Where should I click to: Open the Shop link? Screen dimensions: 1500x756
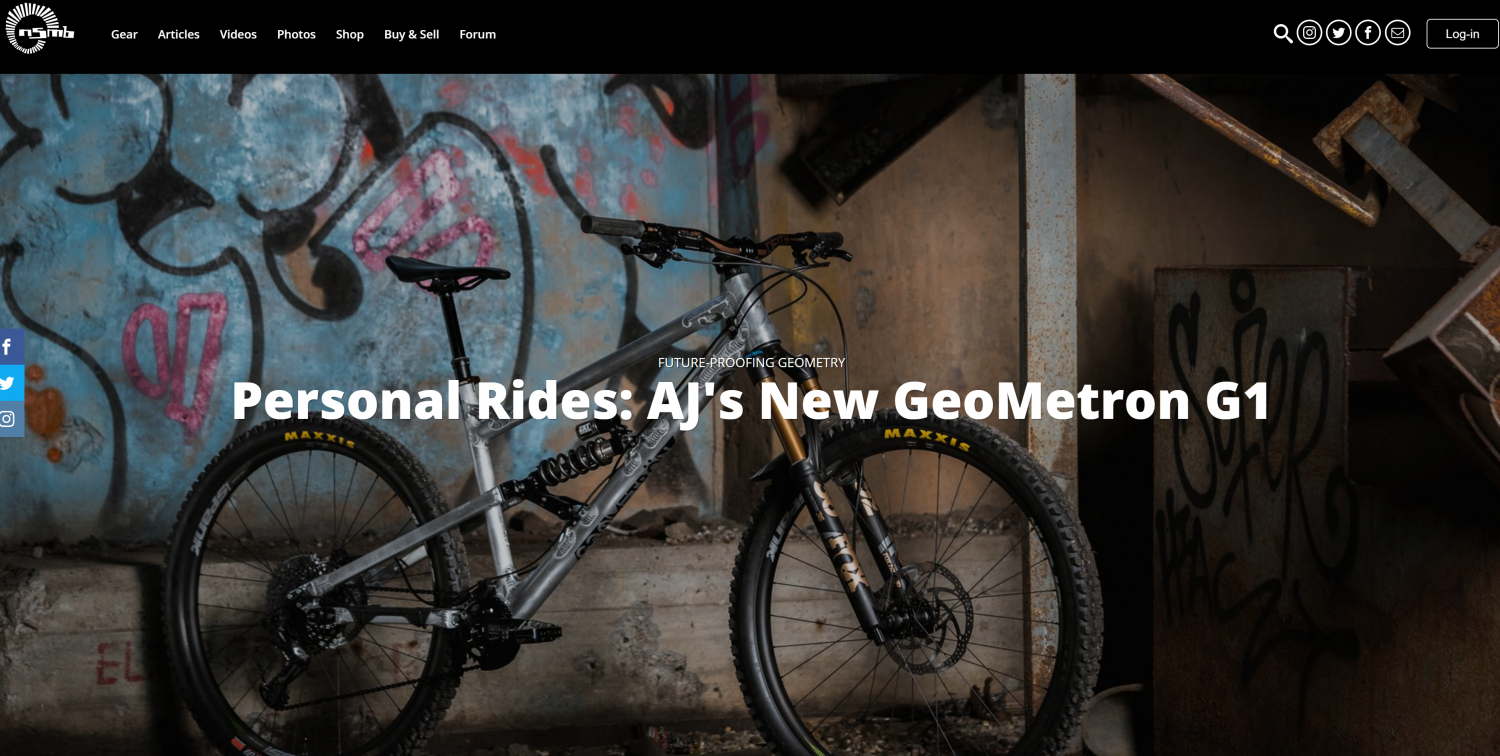coord(350,34)
